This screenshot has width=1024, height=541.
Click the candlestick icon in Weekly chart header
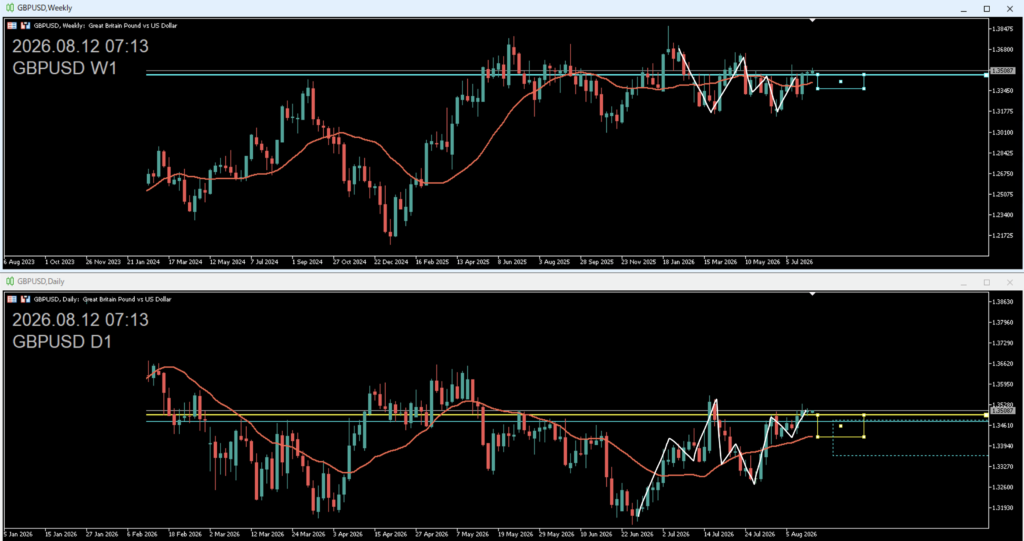coord(25,25)
